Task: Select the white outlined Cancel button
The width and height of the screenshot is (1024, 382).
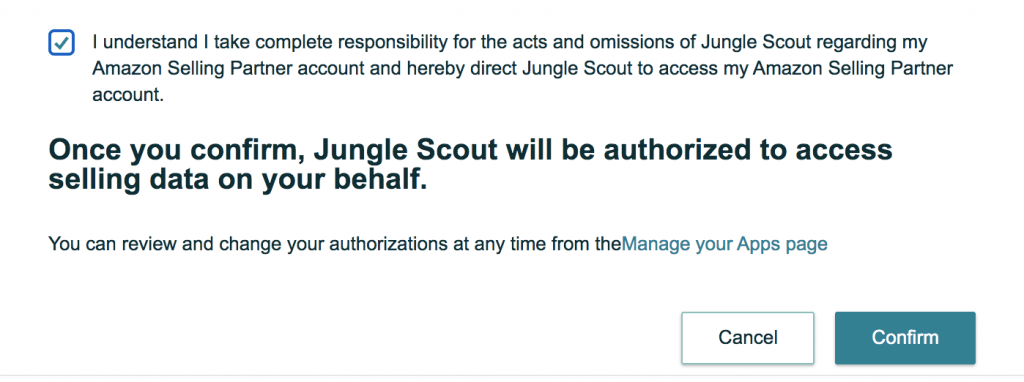Action: pyautogui.click(x=748, y=338)
